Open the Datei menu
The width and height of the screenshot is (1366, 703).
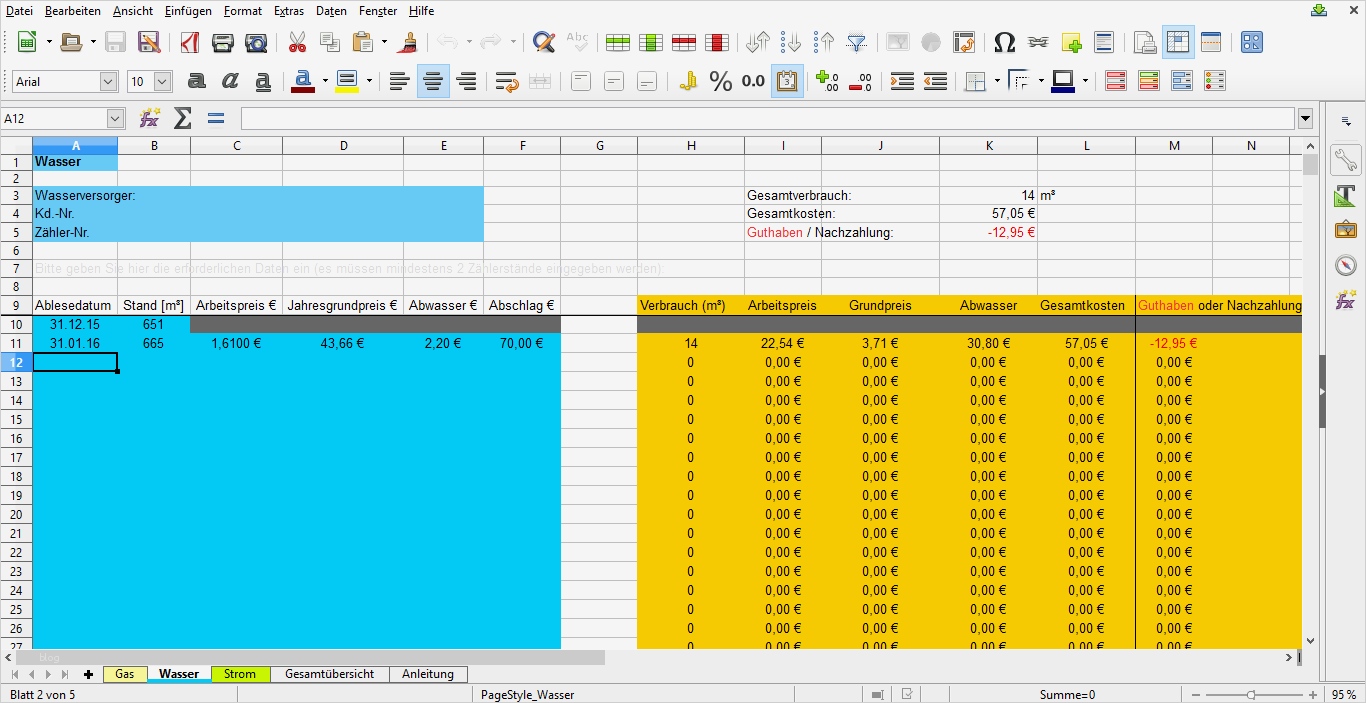tap(19, 11)
